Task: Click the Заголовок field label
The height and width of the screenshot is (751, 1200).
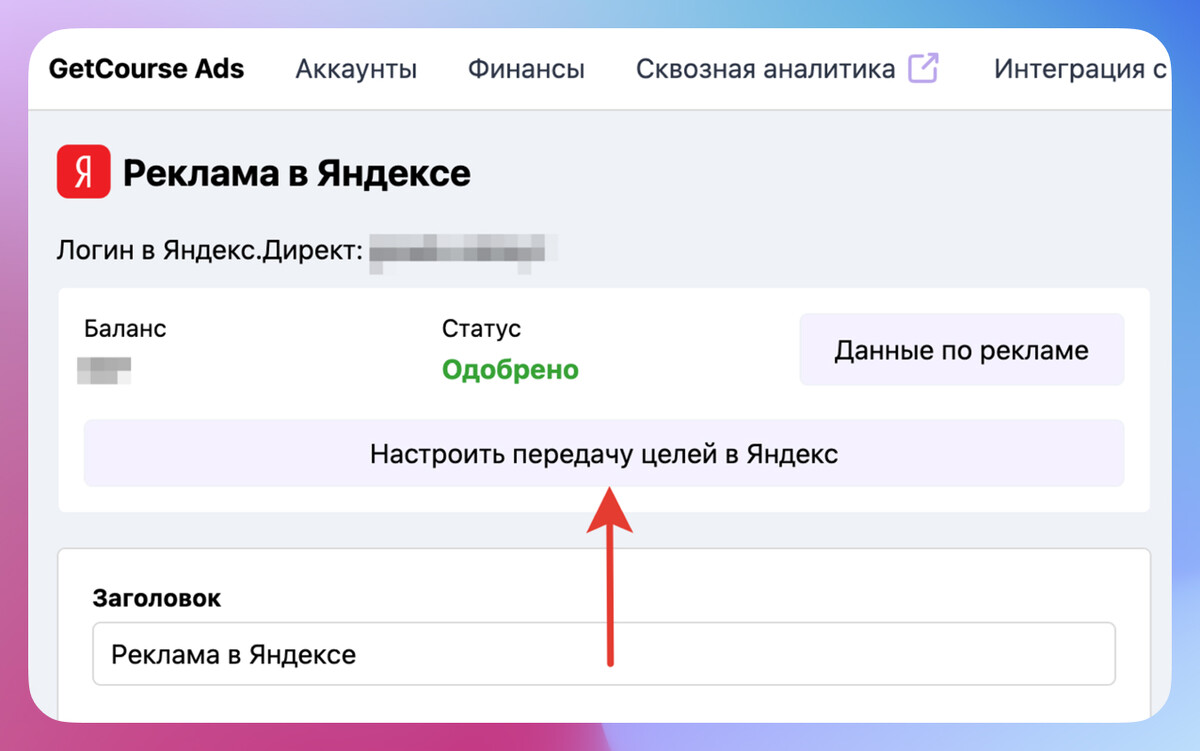Action: (x=157, y=598)
